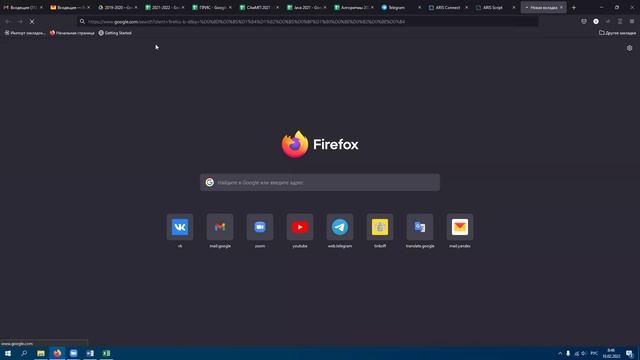The width and height of the screenshot is (640, 360).
Task: Add a new tab with plus button
Action: point(573,7)
